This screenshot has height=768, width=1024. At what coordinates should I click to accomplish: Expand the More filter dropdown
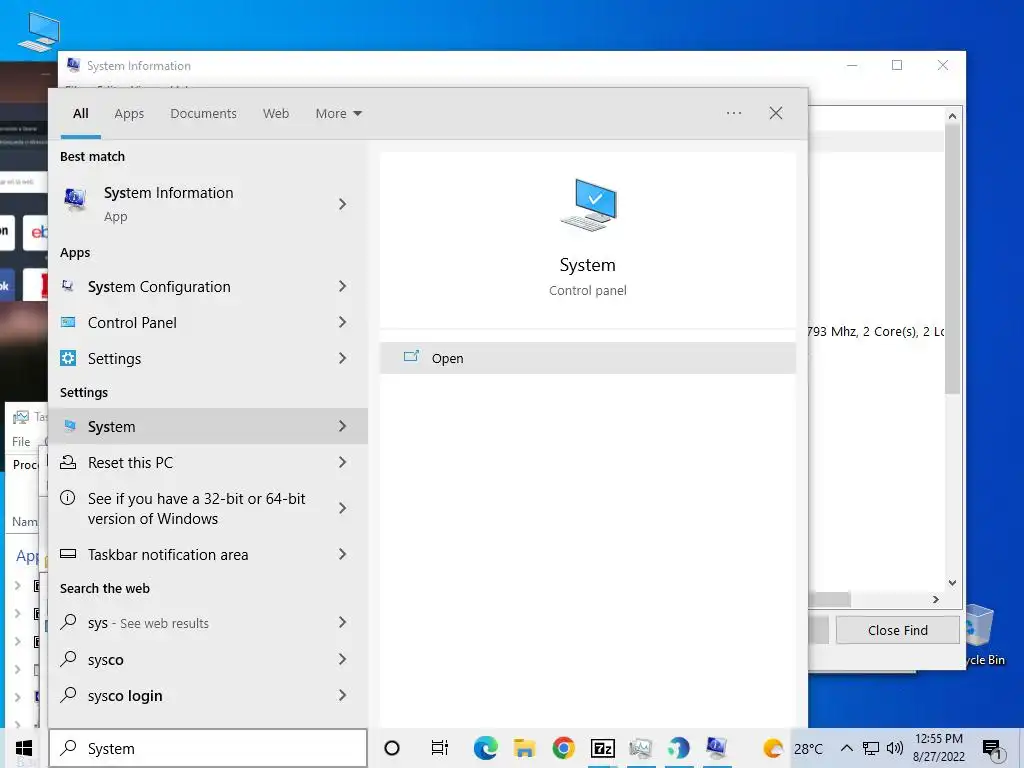coord(338,114)
